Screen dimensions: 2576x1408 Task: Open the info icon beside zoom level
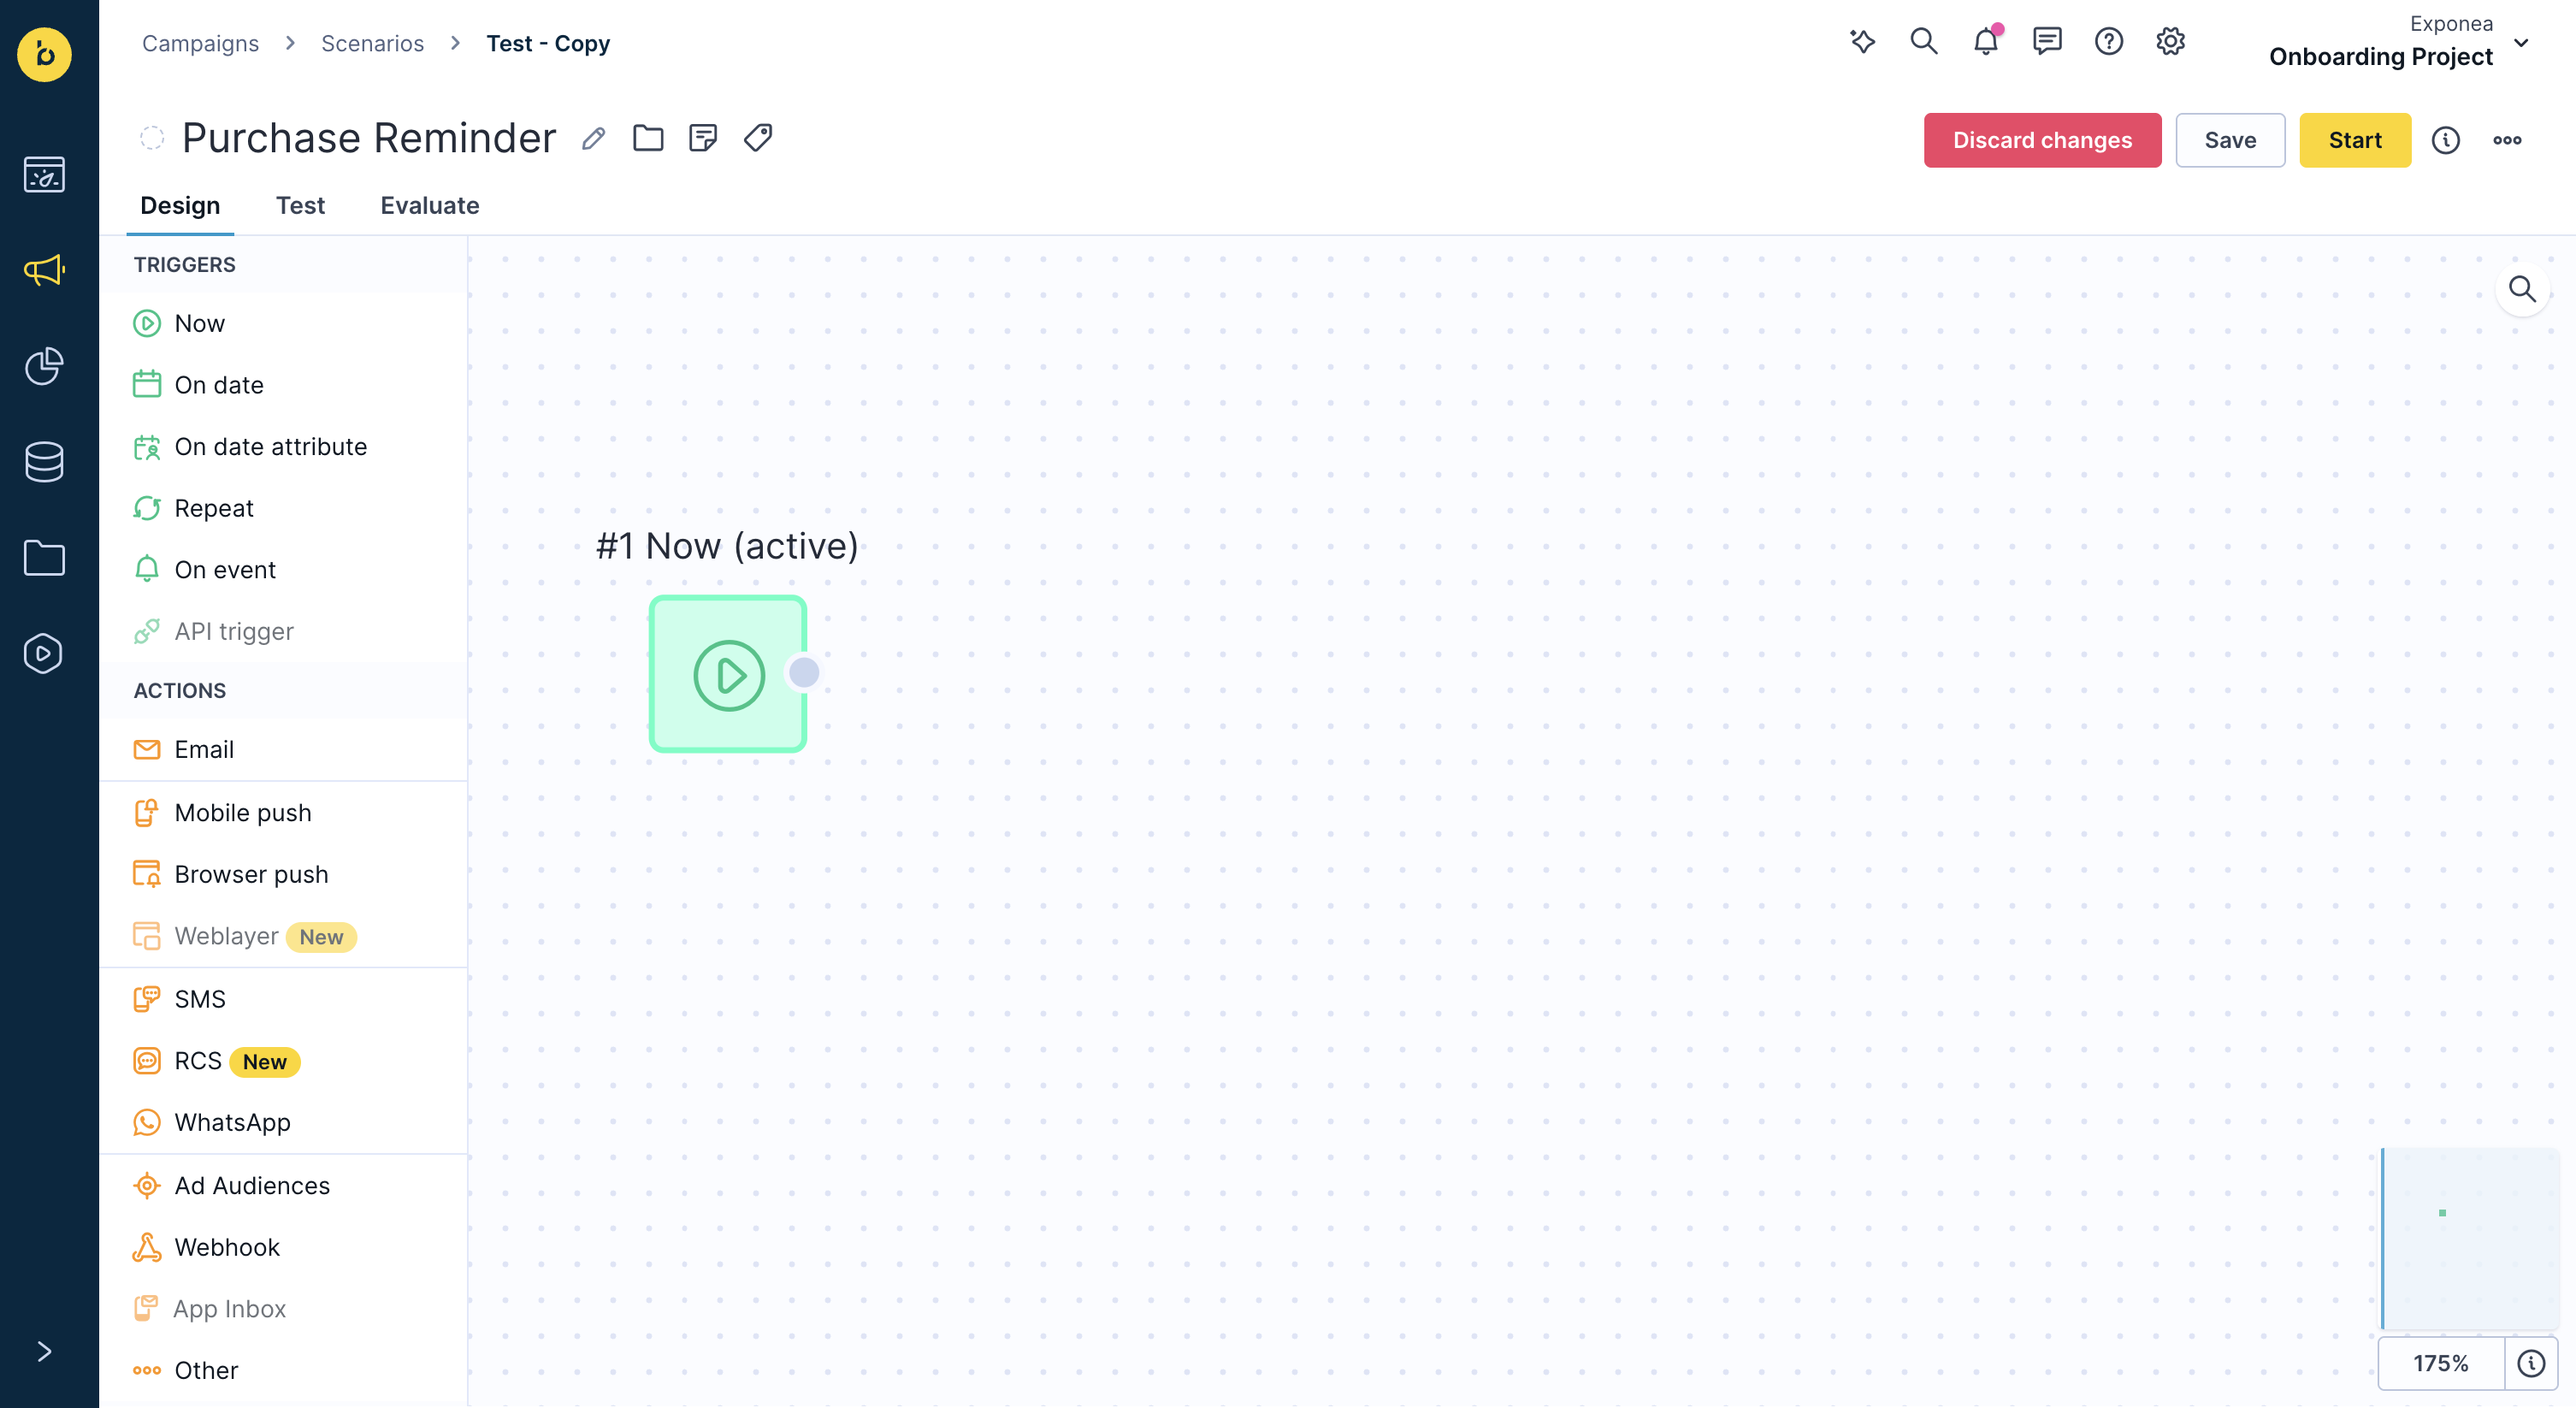[x=2531, y=1364]
